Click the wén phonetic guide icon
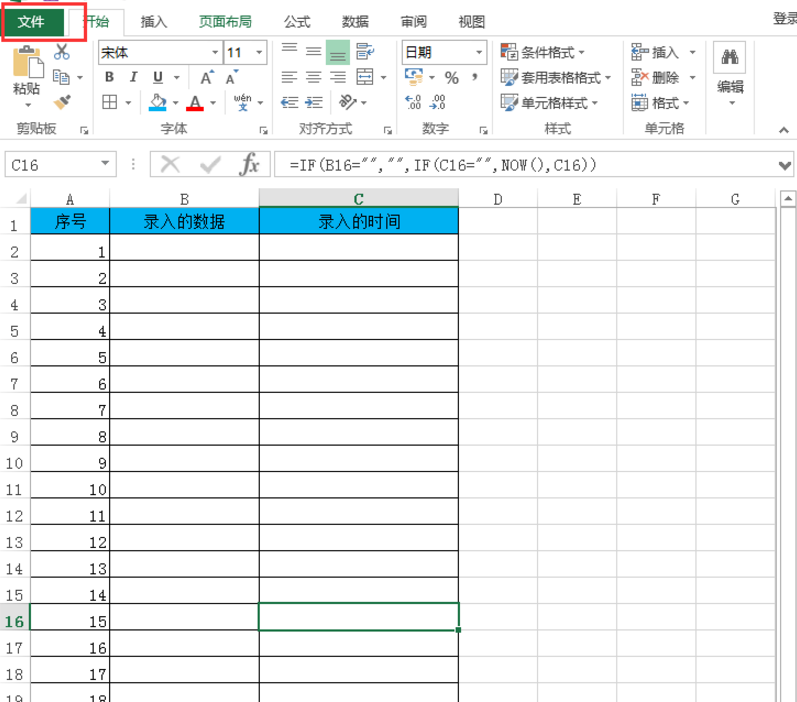 tap(242, 102)
